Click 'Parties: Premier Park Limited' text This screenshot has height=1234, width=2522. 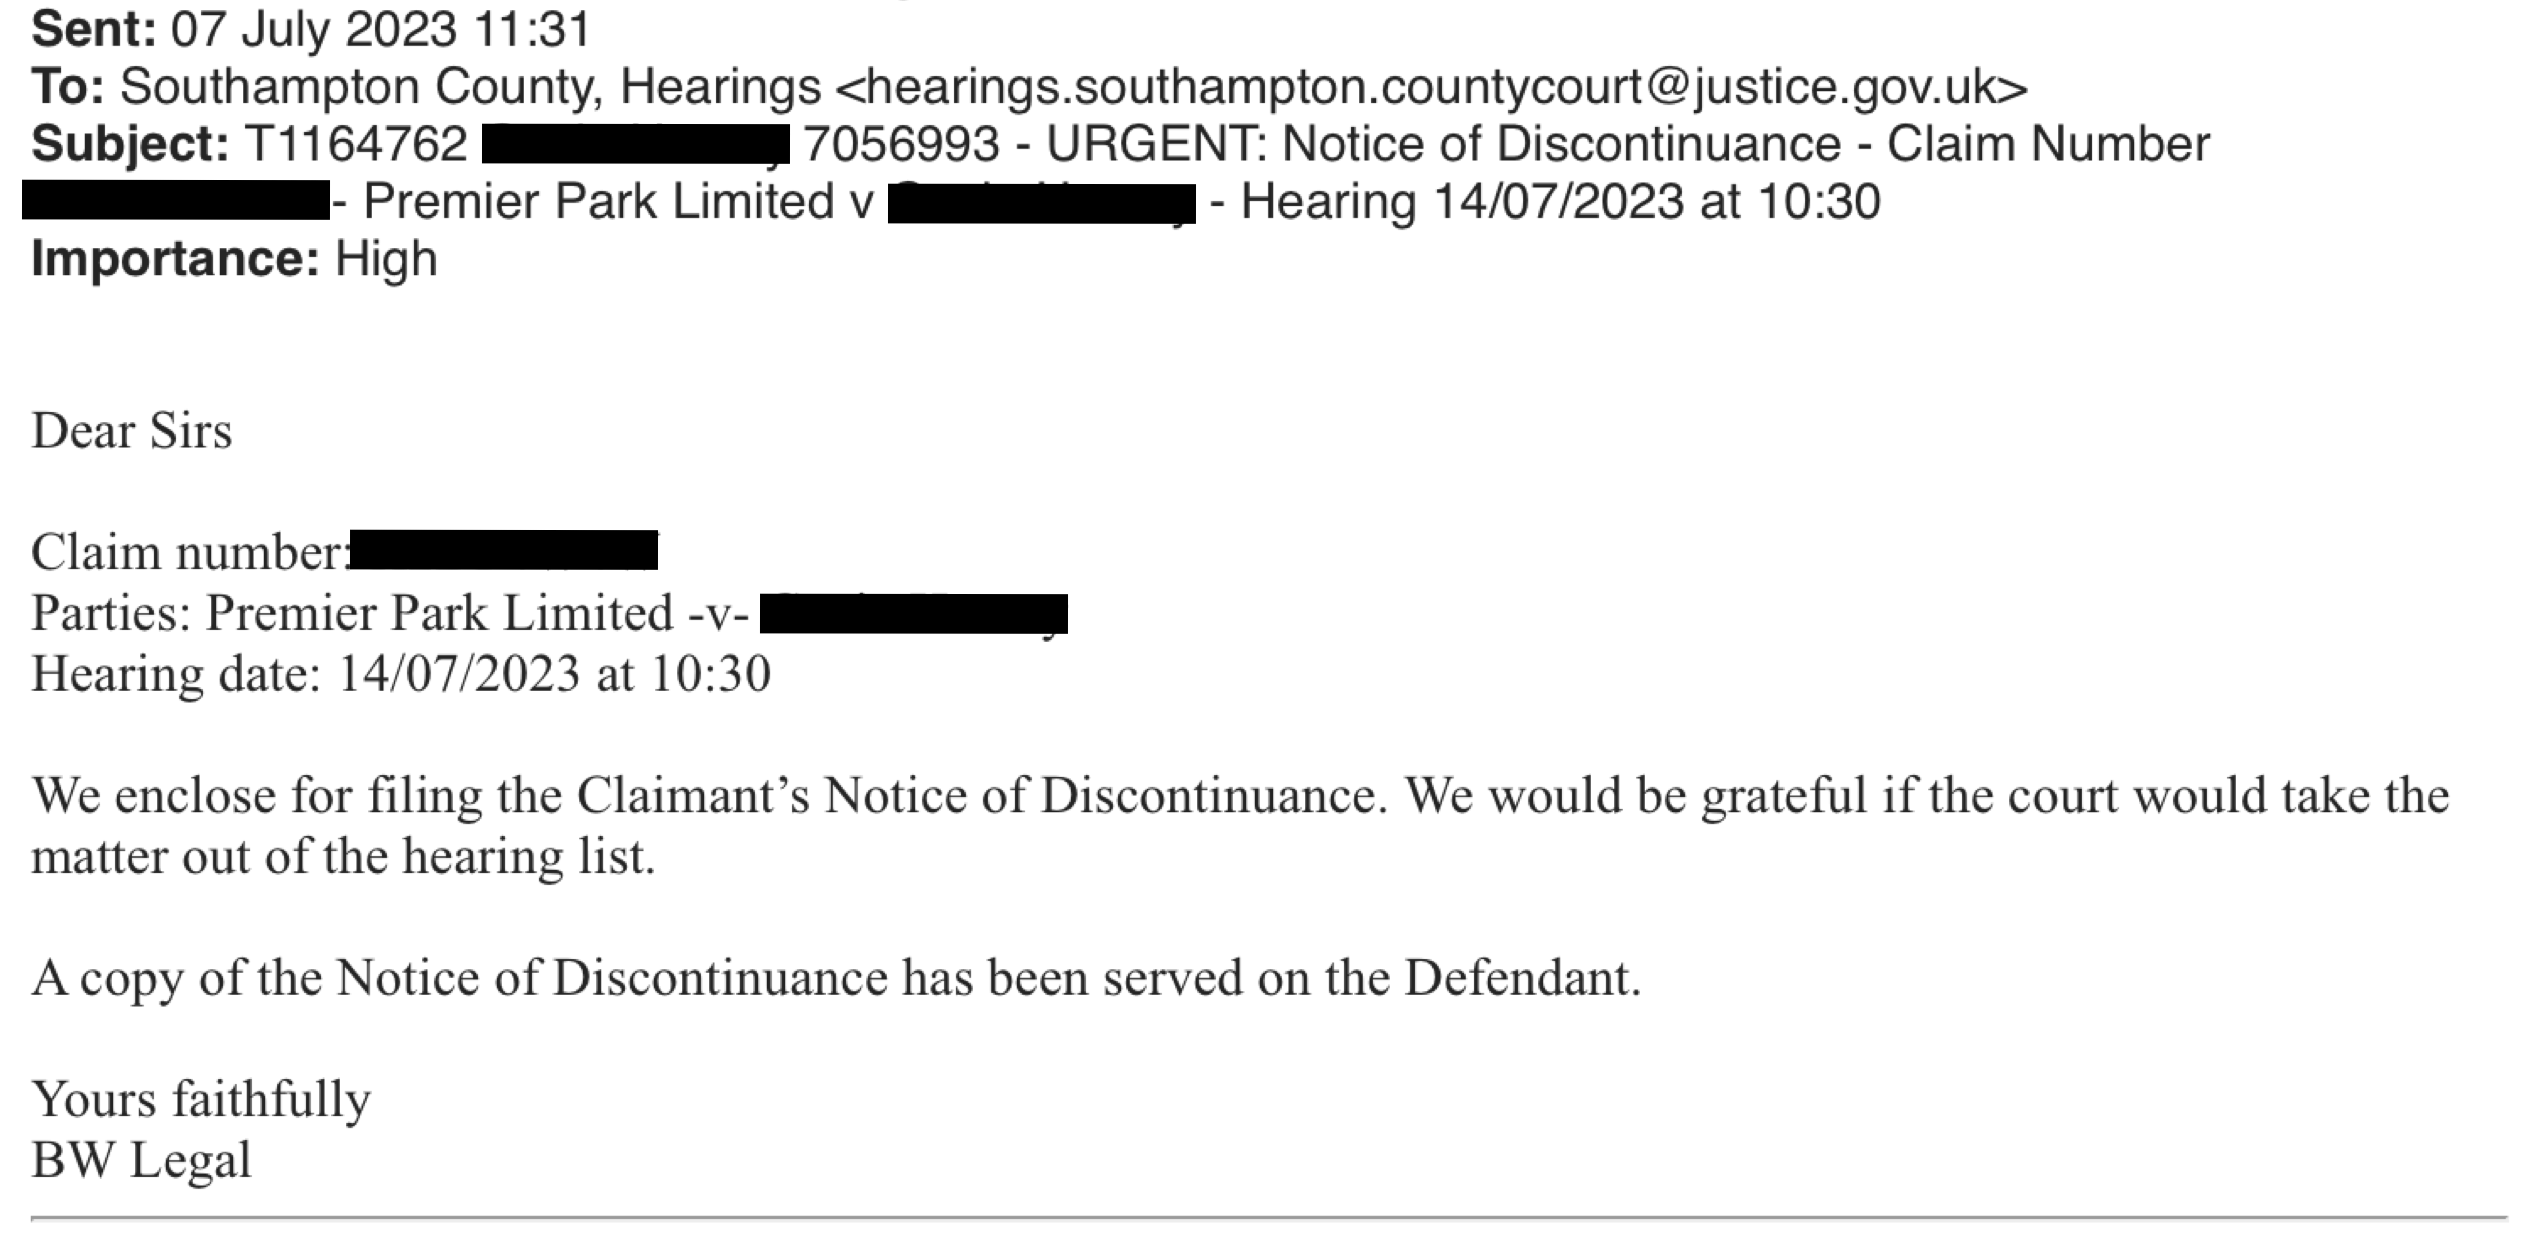(x=352, y=612)
